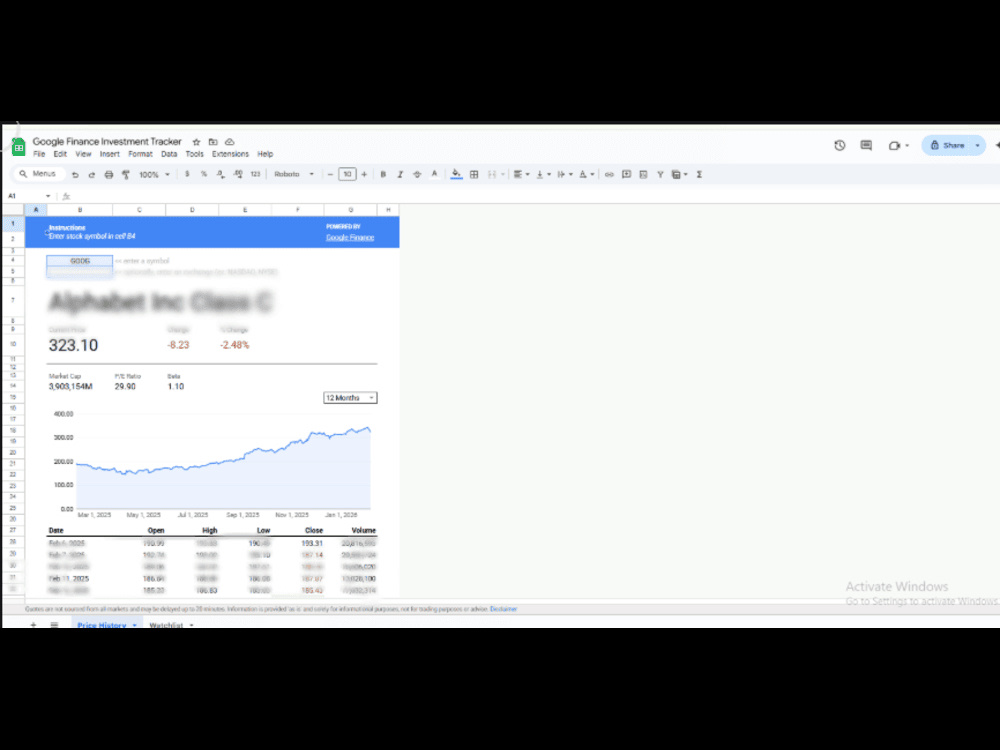Screen dimensions: 1000x750
Task: Apply currency format with dollar icon
Action: click(187, 174)
